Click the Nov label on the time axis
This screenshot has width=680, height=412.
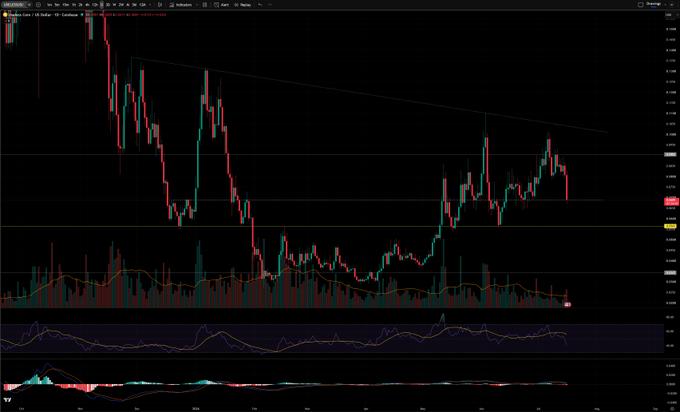80,409
